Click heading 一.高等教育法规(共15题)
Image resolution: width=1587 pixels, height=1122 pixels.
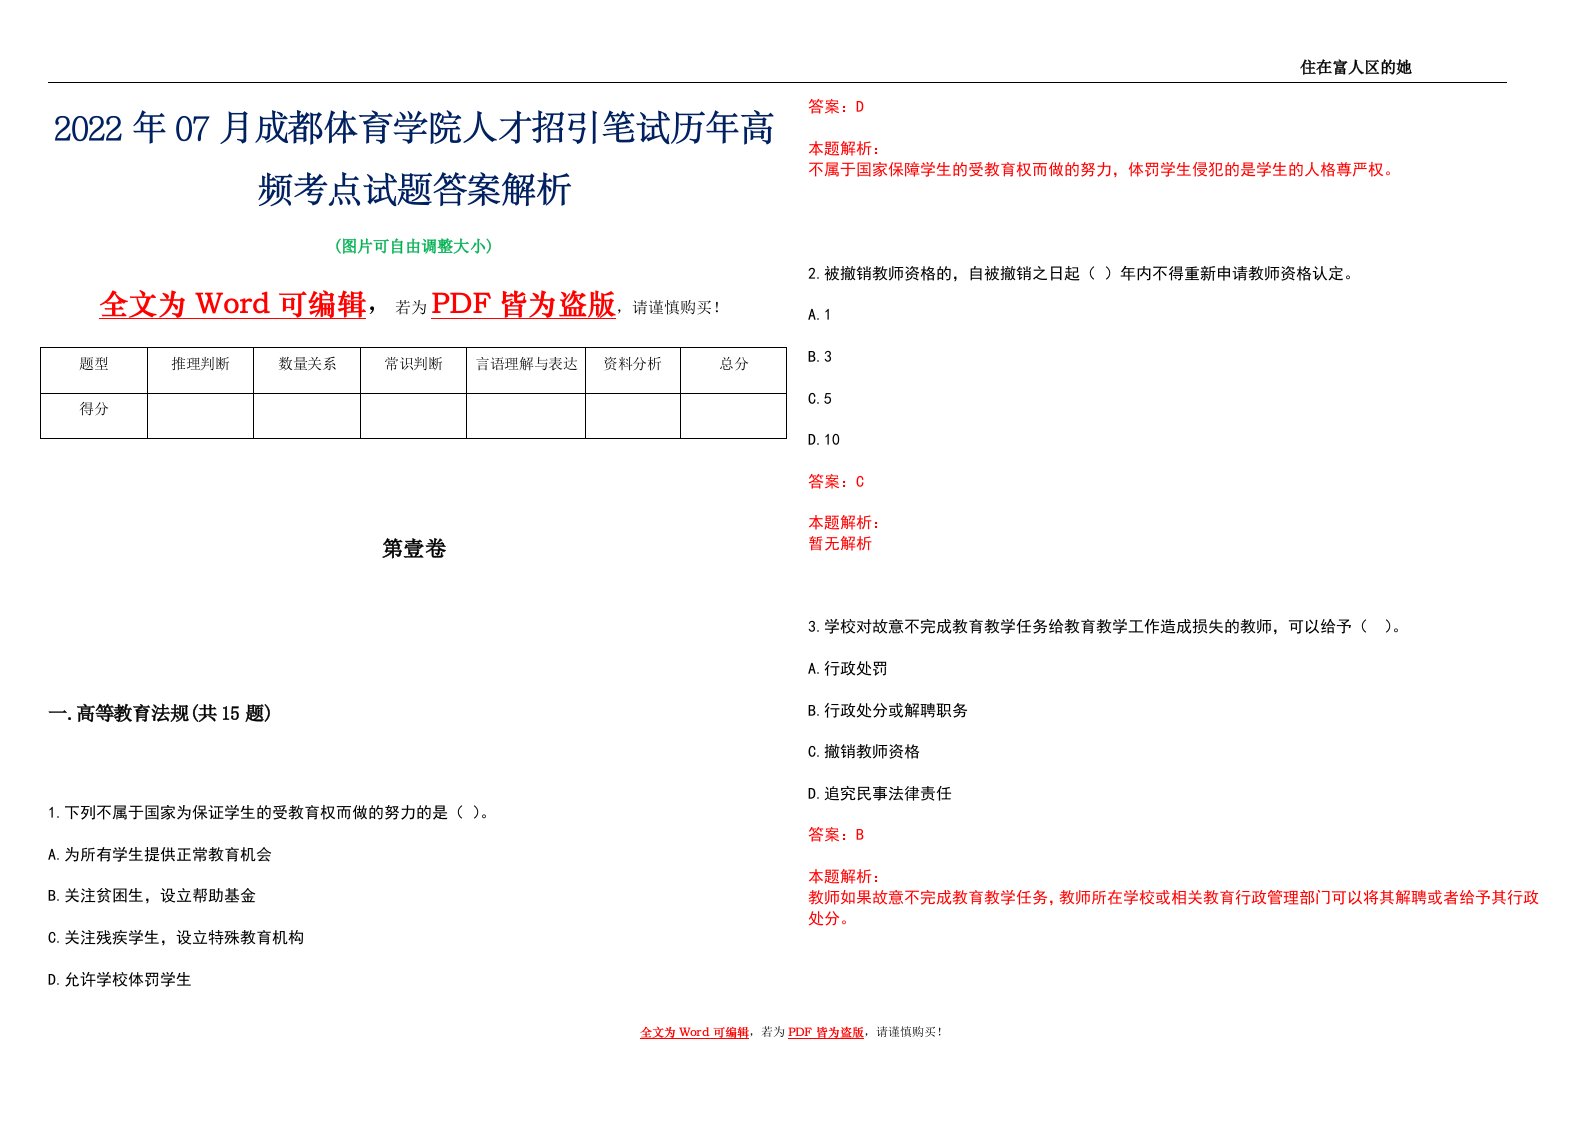pos(160,714)
